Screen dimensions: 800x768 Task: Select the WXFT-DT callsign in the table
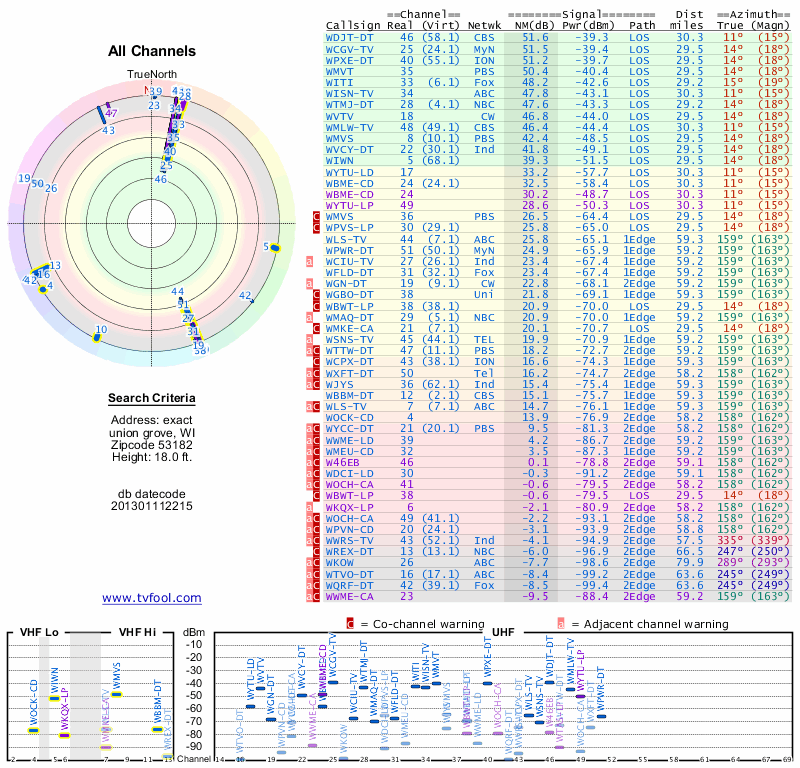coord(349,373)
